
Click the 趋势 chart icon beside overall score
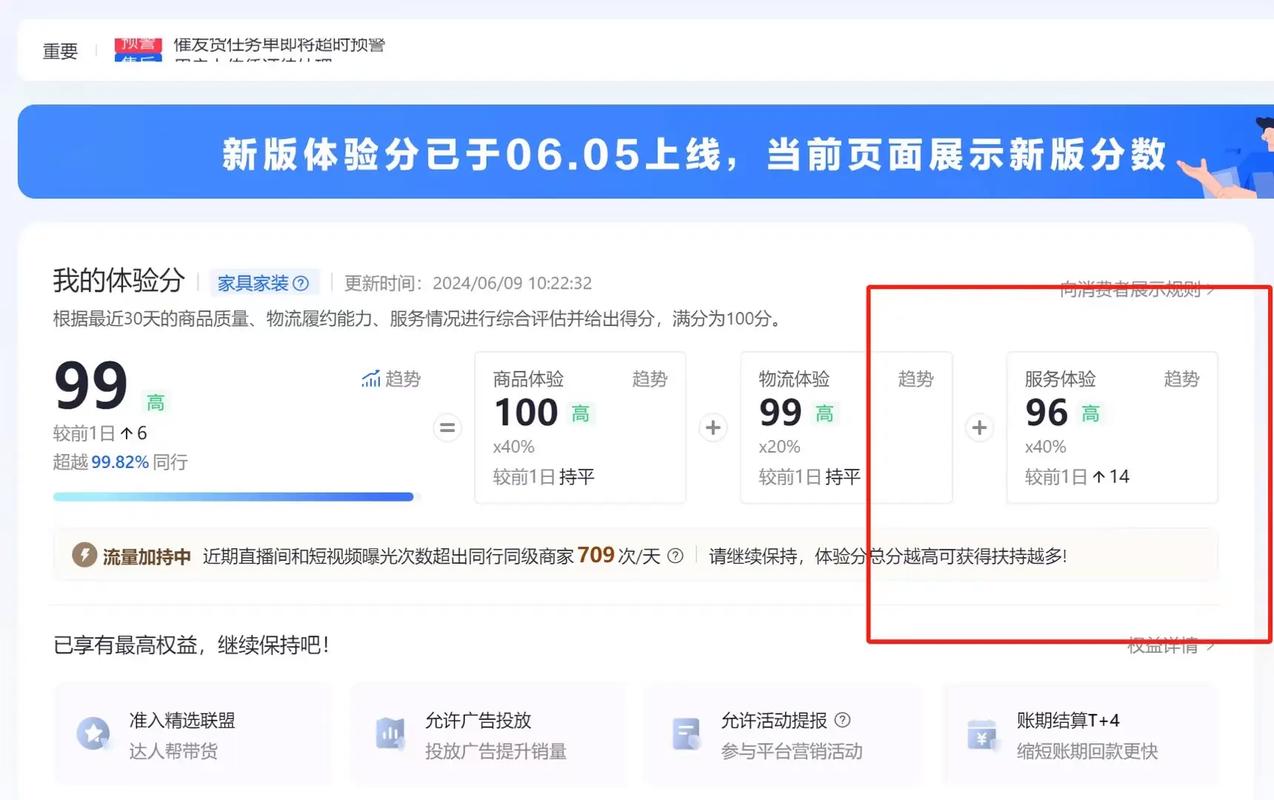pos(371,379)
